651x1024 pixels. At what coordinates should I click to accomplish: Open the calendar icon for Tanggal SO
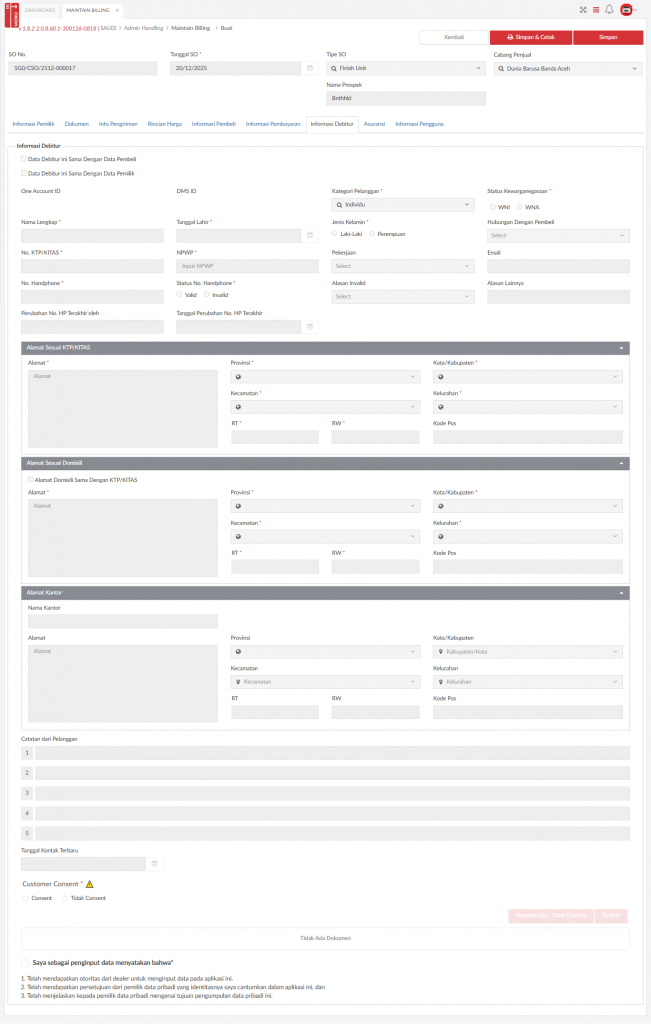coord(310,68)
